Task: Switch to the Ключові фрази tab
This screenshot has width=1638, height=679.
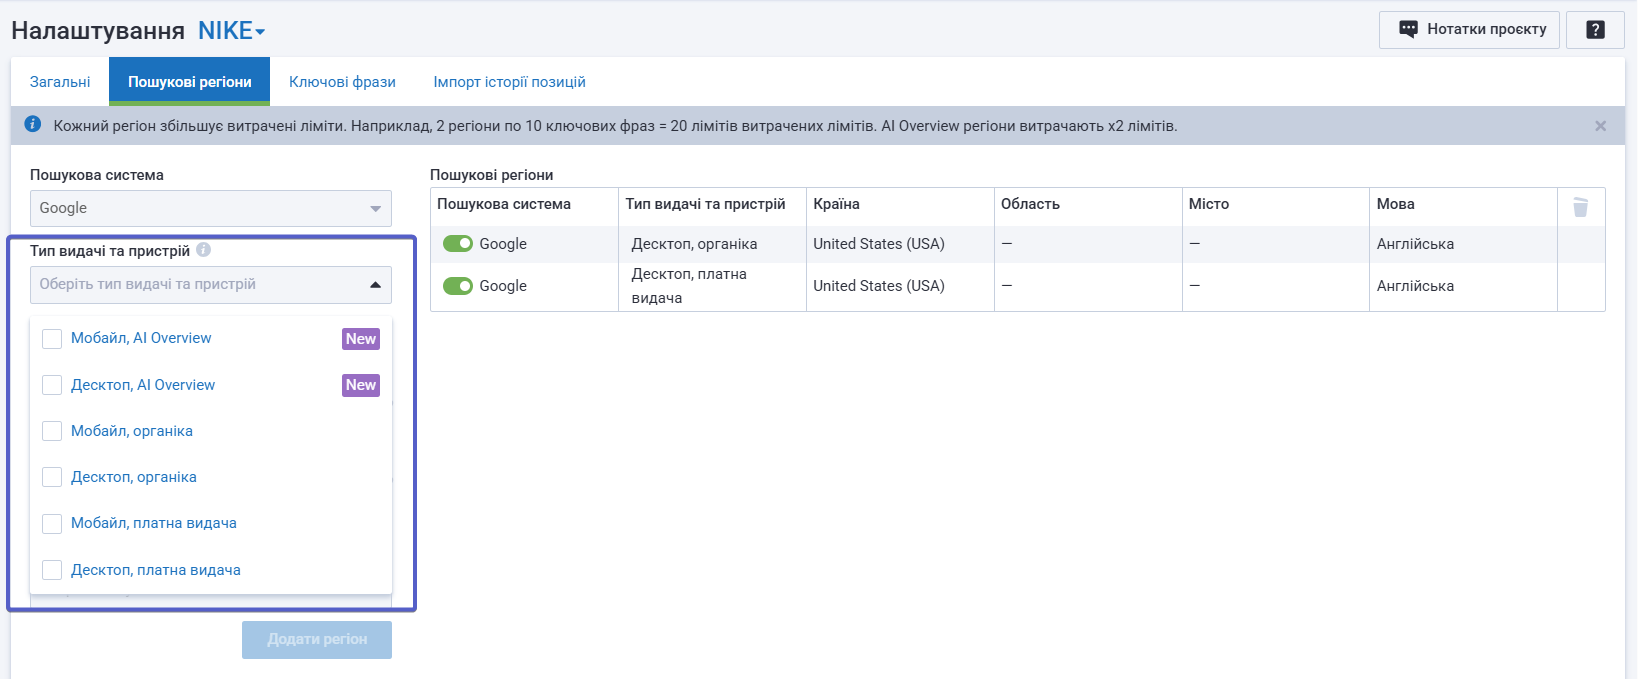Action: coord(342,82)
